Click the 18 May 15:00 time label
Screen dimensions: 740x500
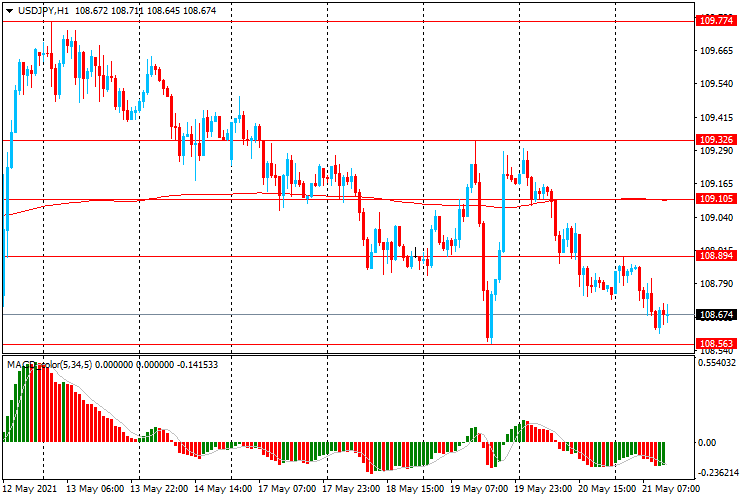tap(415, 489)
